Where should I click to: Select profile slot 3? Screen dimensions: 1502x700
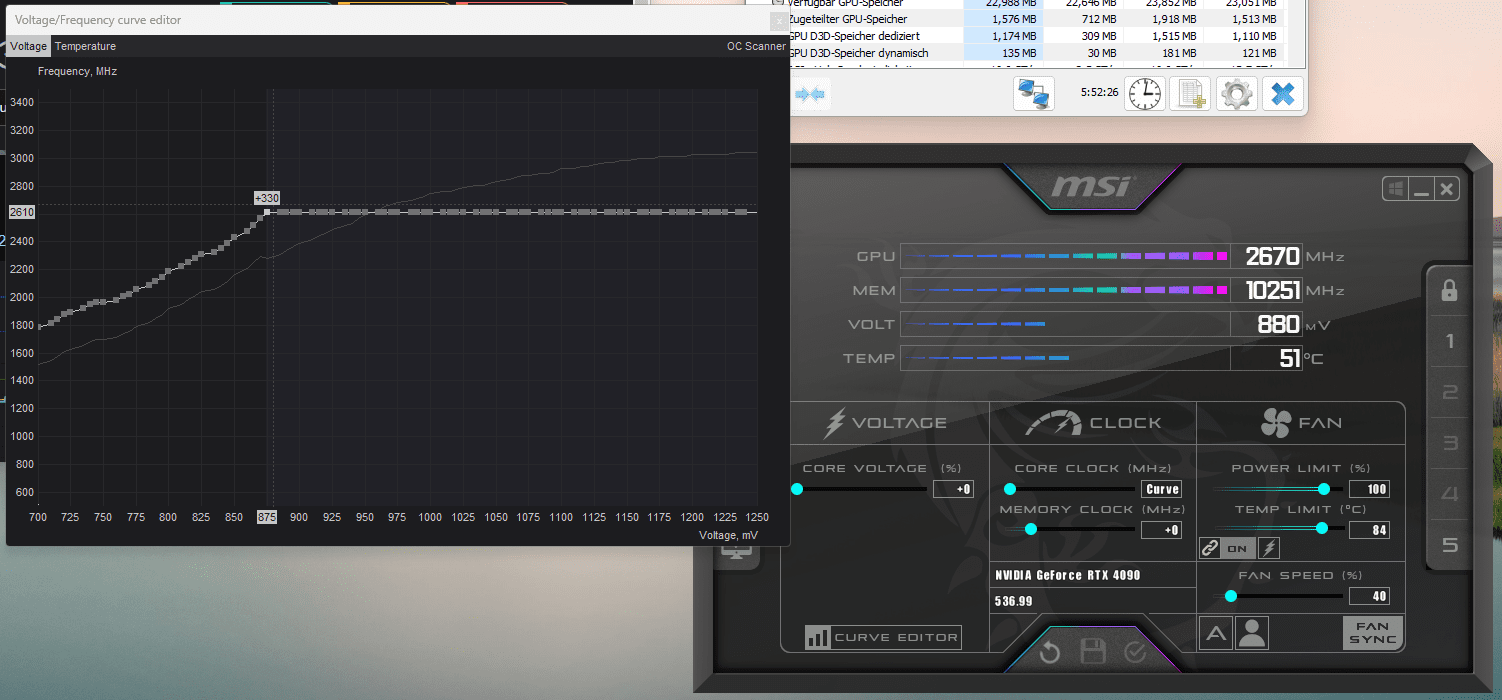tap(1449, 444)
